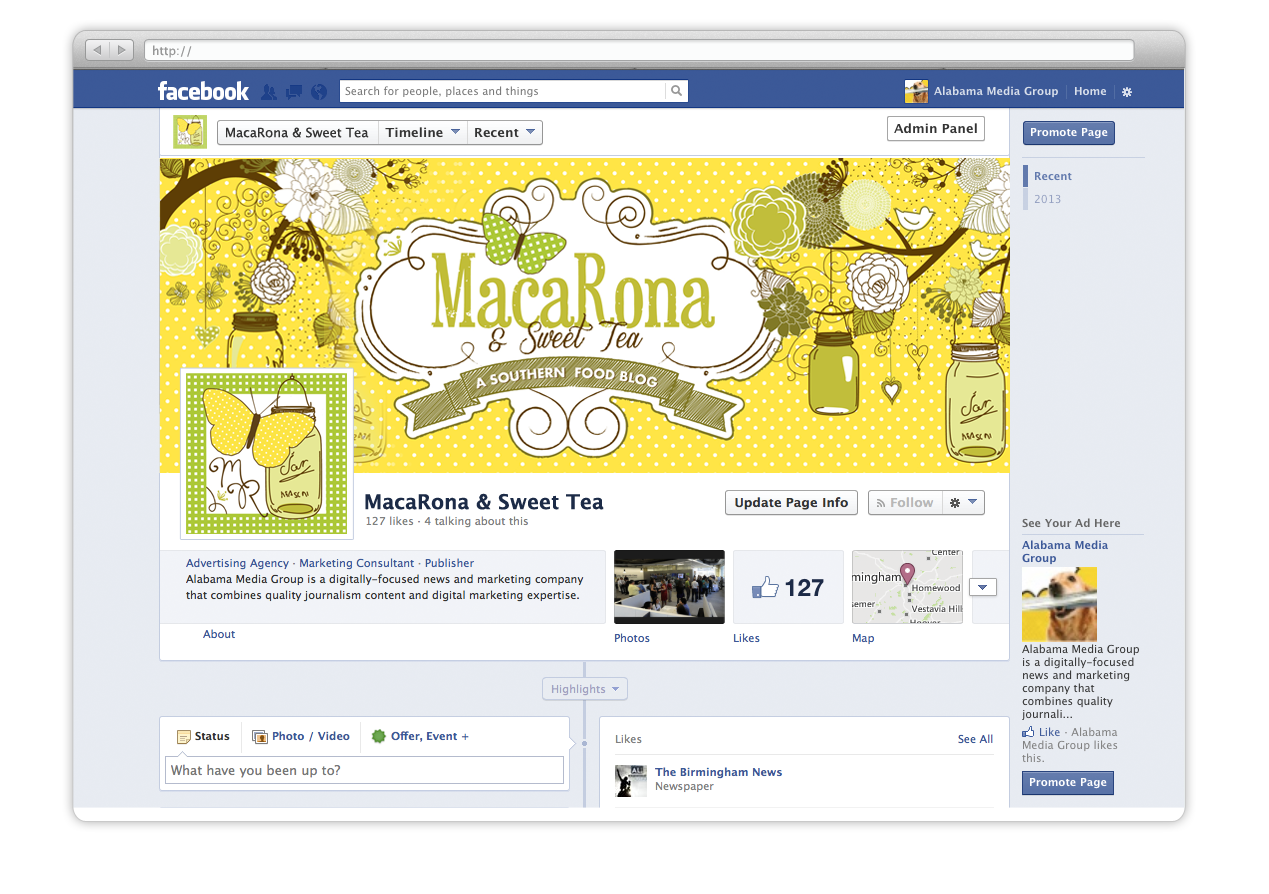Click Advertising Agency category link
Image resolution: width=1269 pixels, height=894 pixels.
[x=237, y=563]
